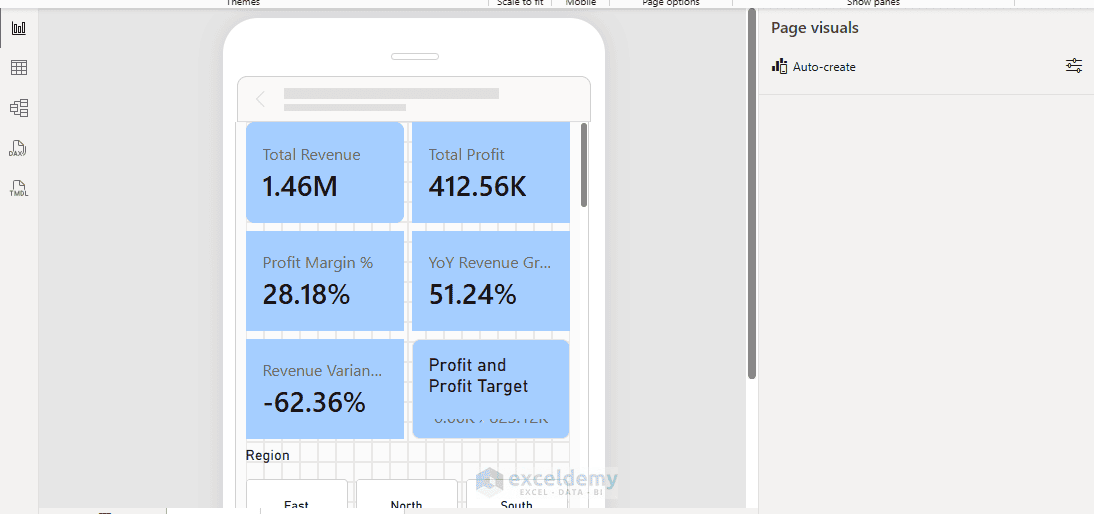Select the YoY Revenue Growth card

coord(490,281)
